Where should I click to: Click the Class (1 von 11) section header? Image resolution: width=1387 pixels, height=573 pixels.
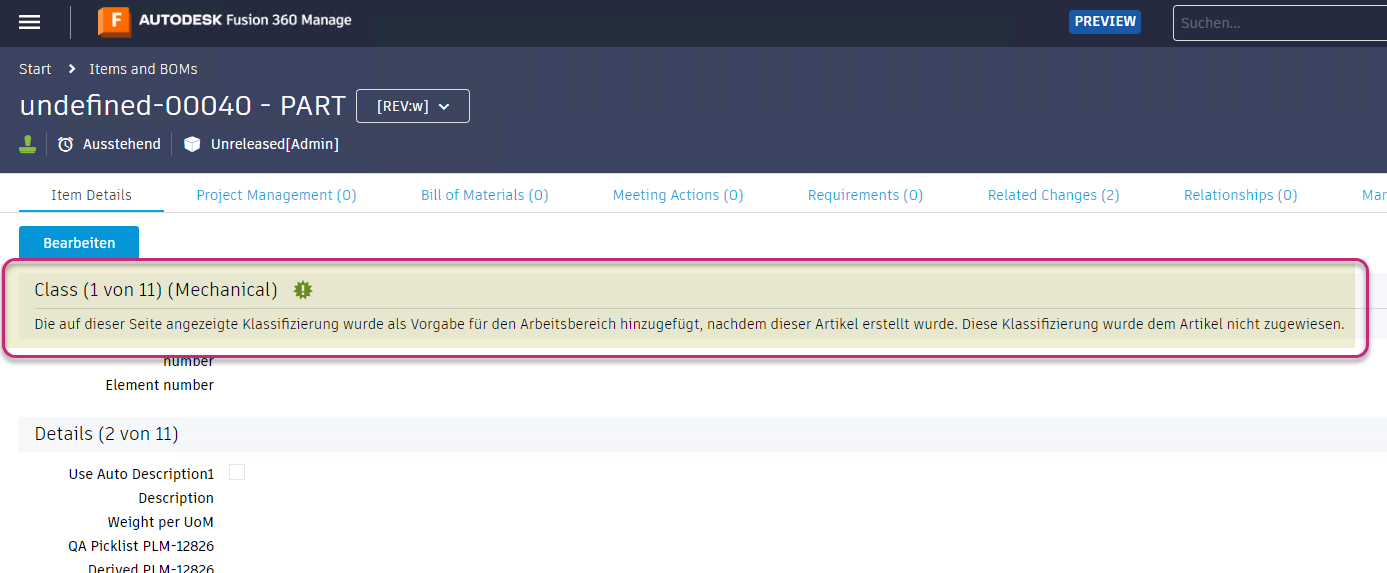(156, 290)
